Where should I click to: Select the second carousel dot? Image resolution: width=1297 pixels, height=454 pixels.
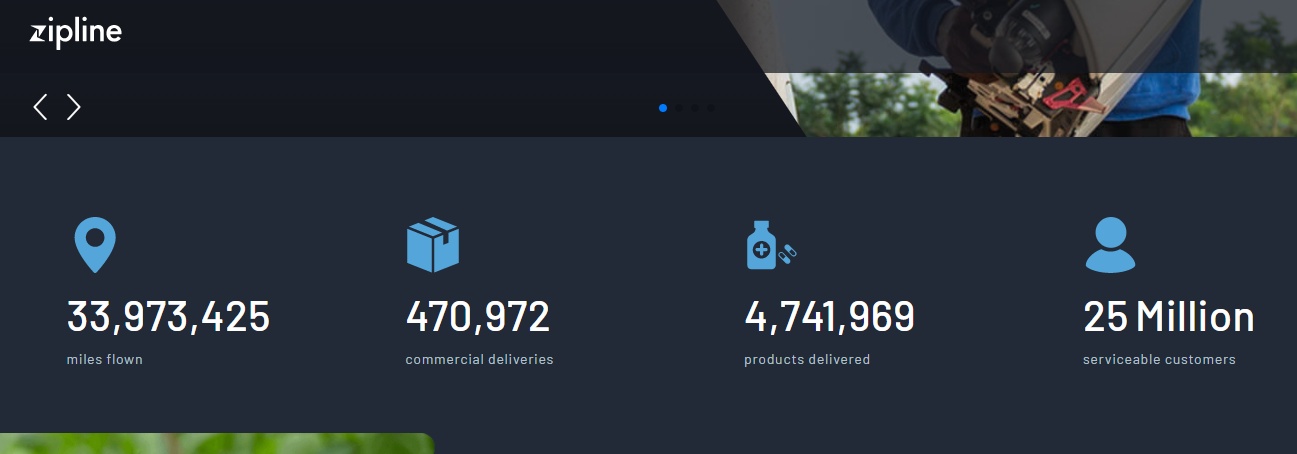[x=679, y=107]
